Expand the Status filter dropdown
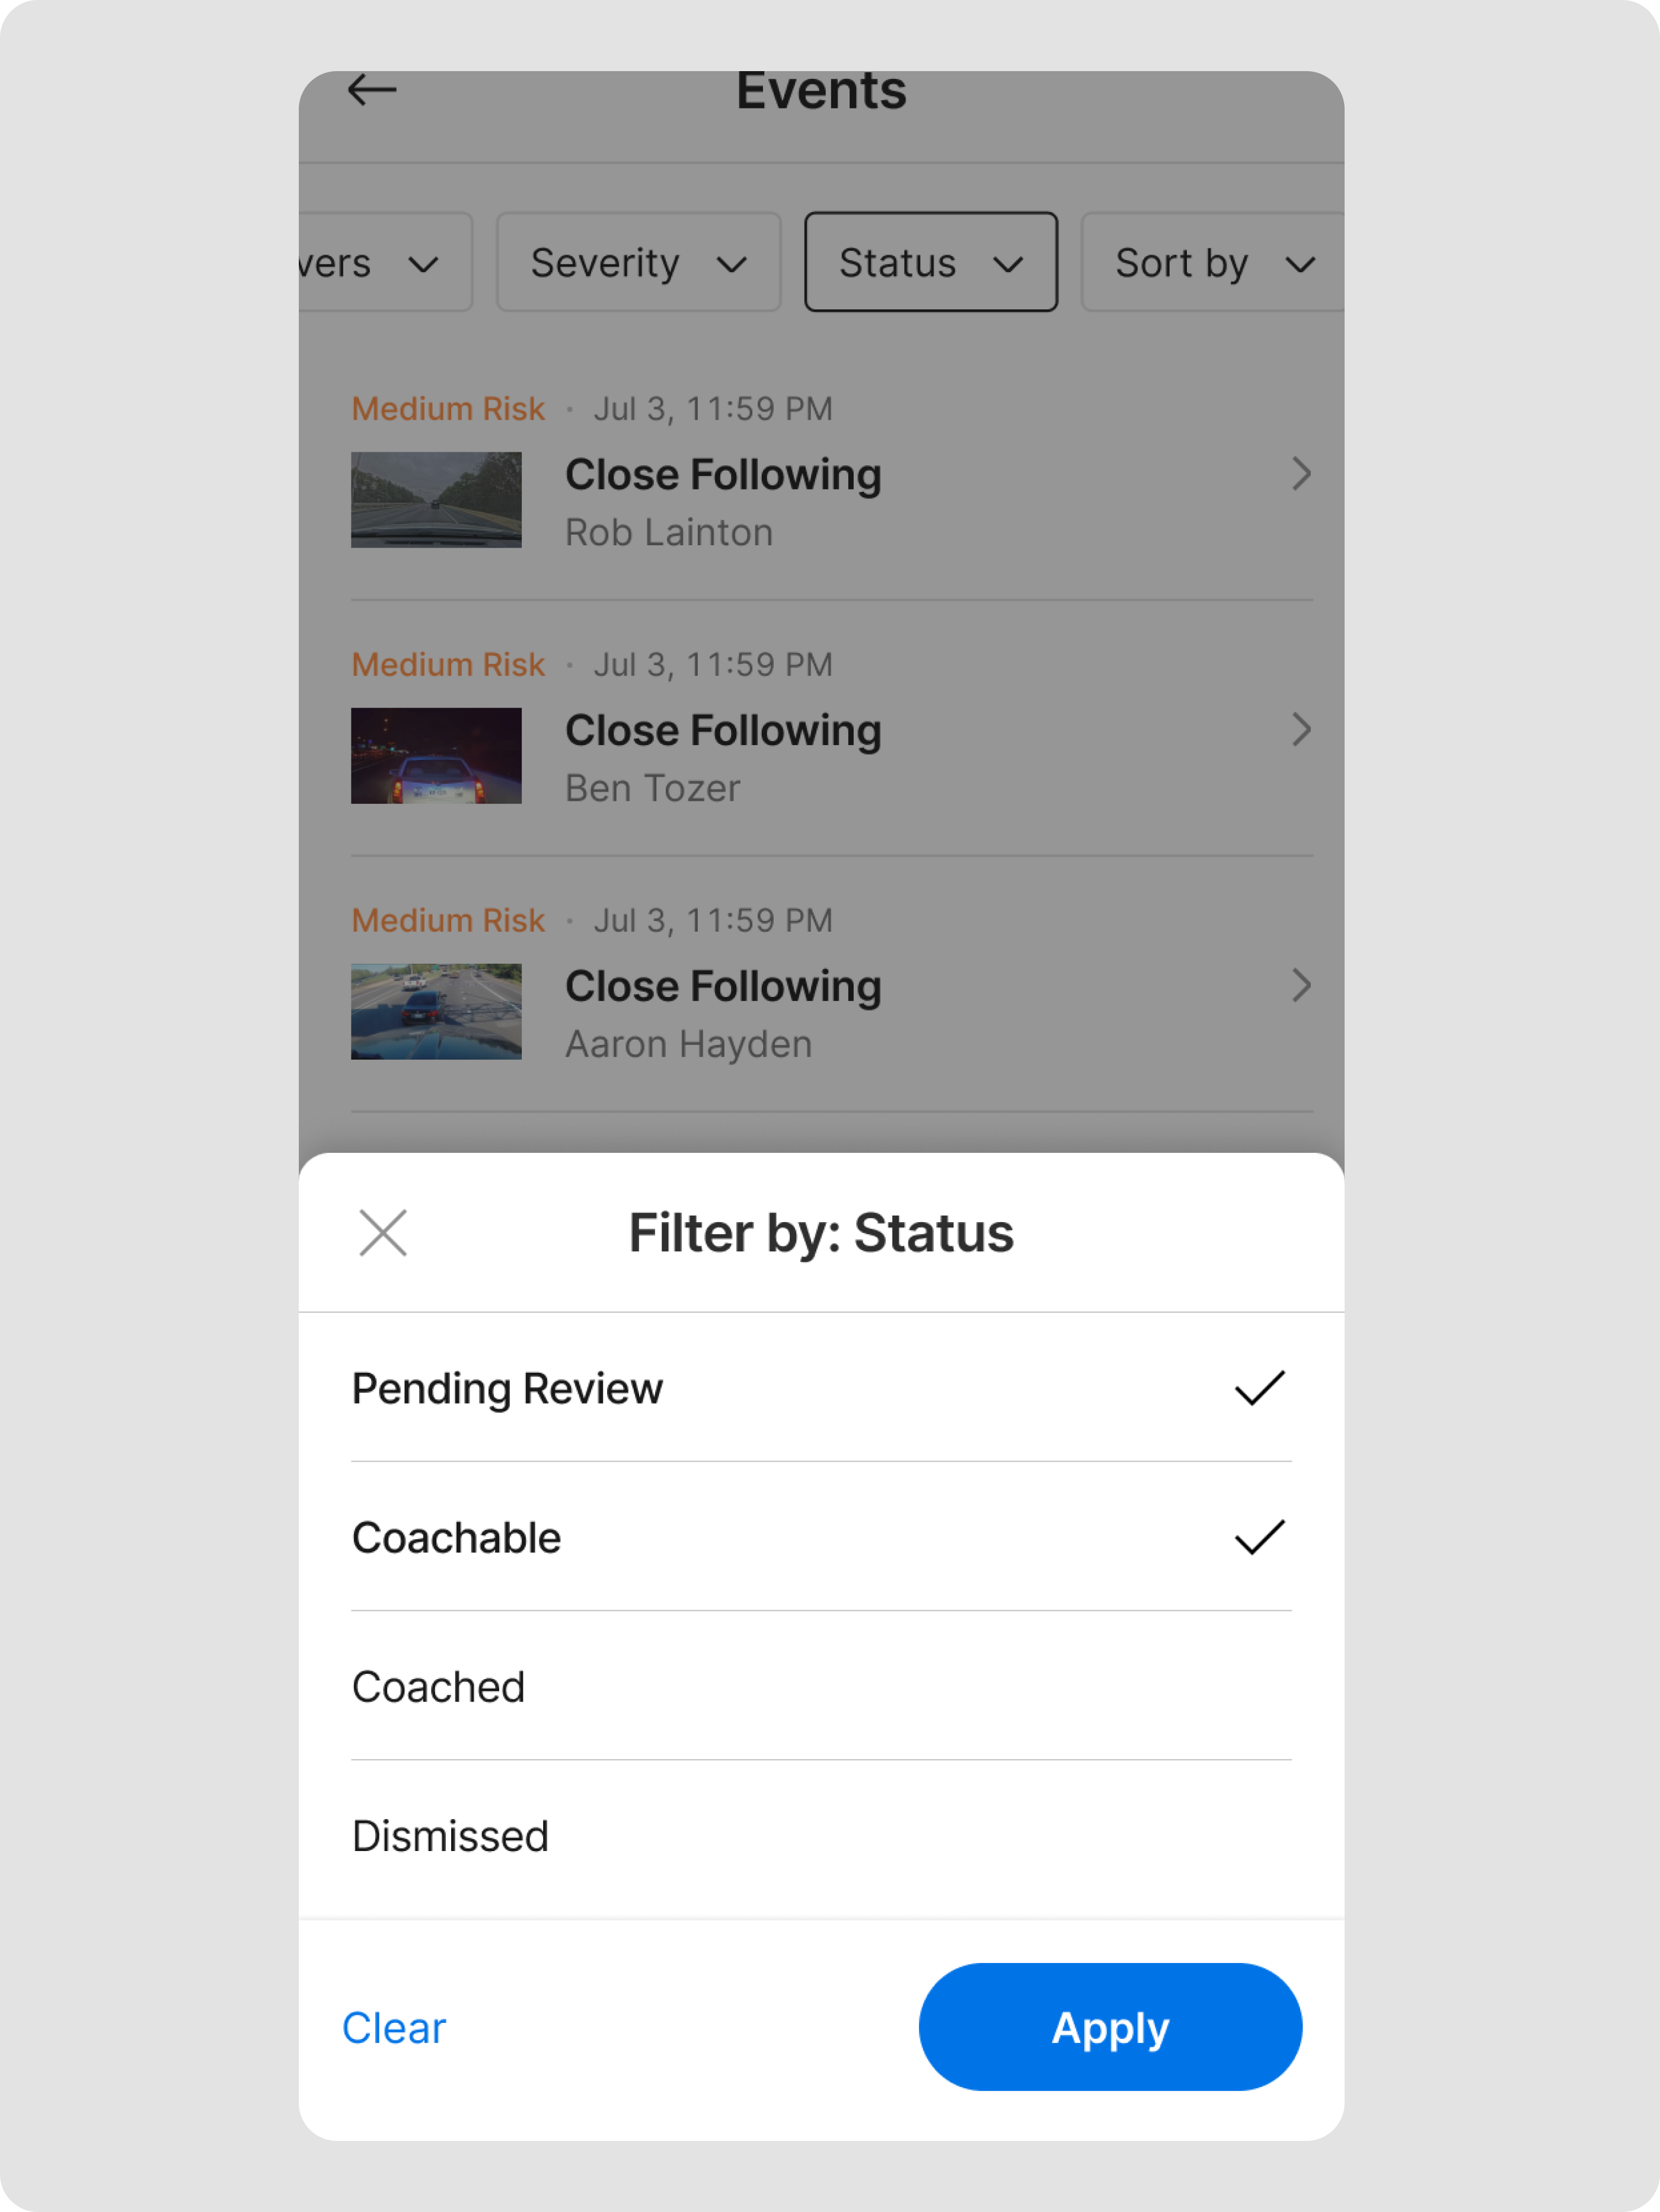 (930, 263)
